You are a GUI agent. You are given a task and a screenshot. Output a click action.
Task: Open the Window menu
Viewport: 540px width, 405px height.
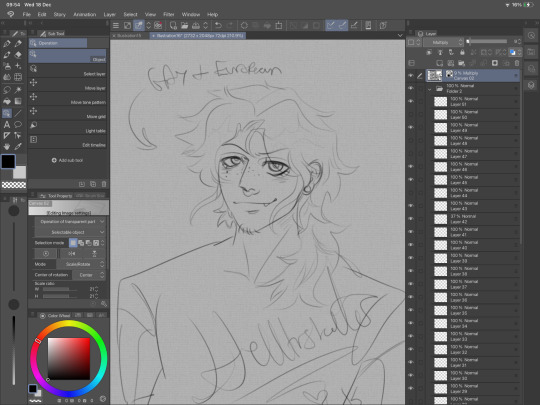pos(191,14)
